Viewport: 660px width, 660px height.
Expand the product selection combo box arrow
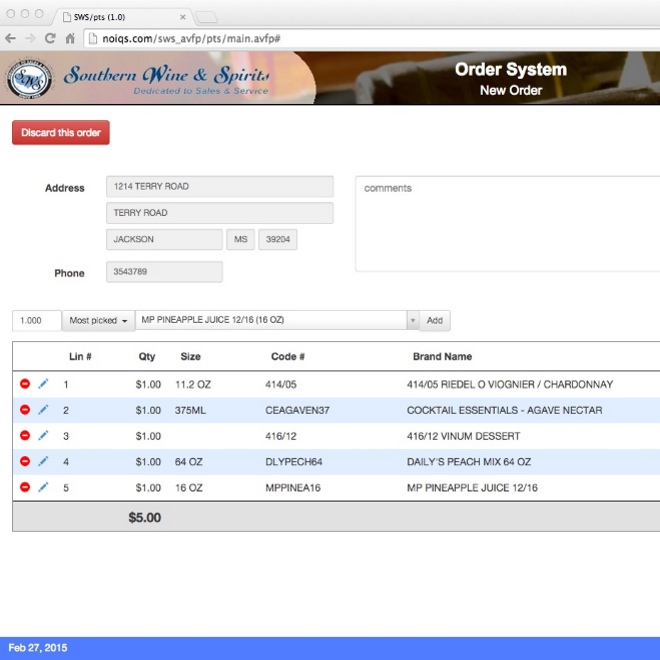click(412, 321)
